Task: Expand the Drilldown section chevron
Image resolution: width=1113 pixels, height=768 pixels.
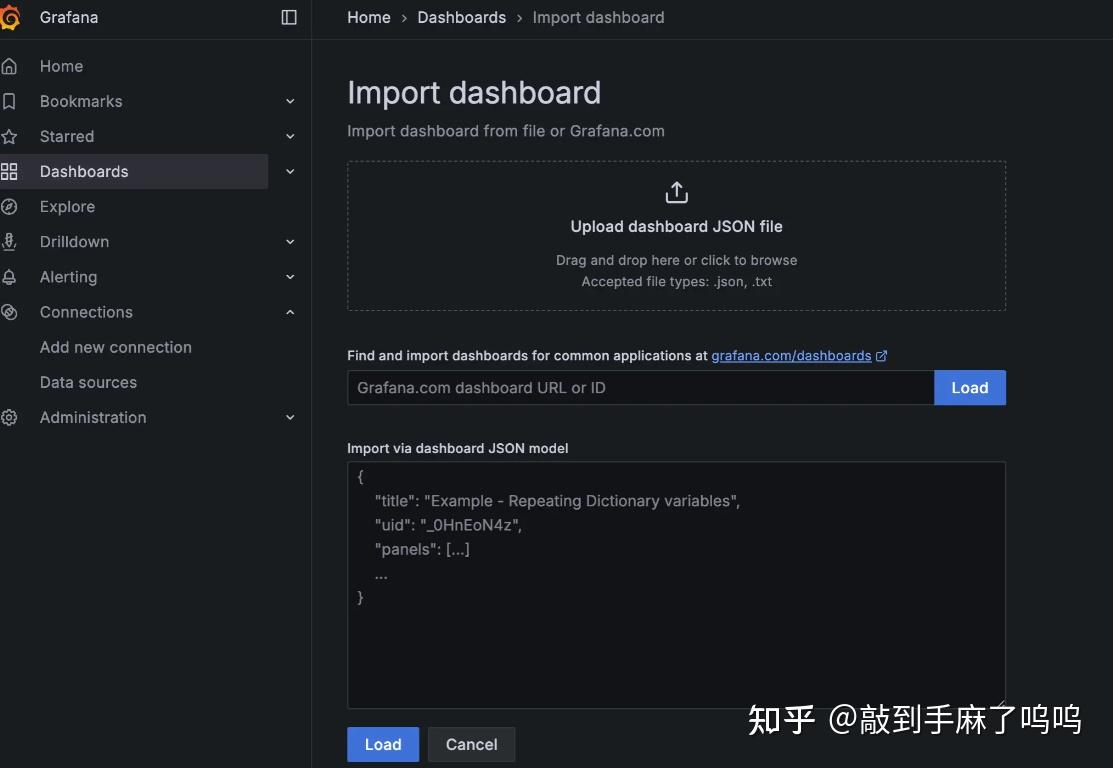Action: click(x=290, y=242)
